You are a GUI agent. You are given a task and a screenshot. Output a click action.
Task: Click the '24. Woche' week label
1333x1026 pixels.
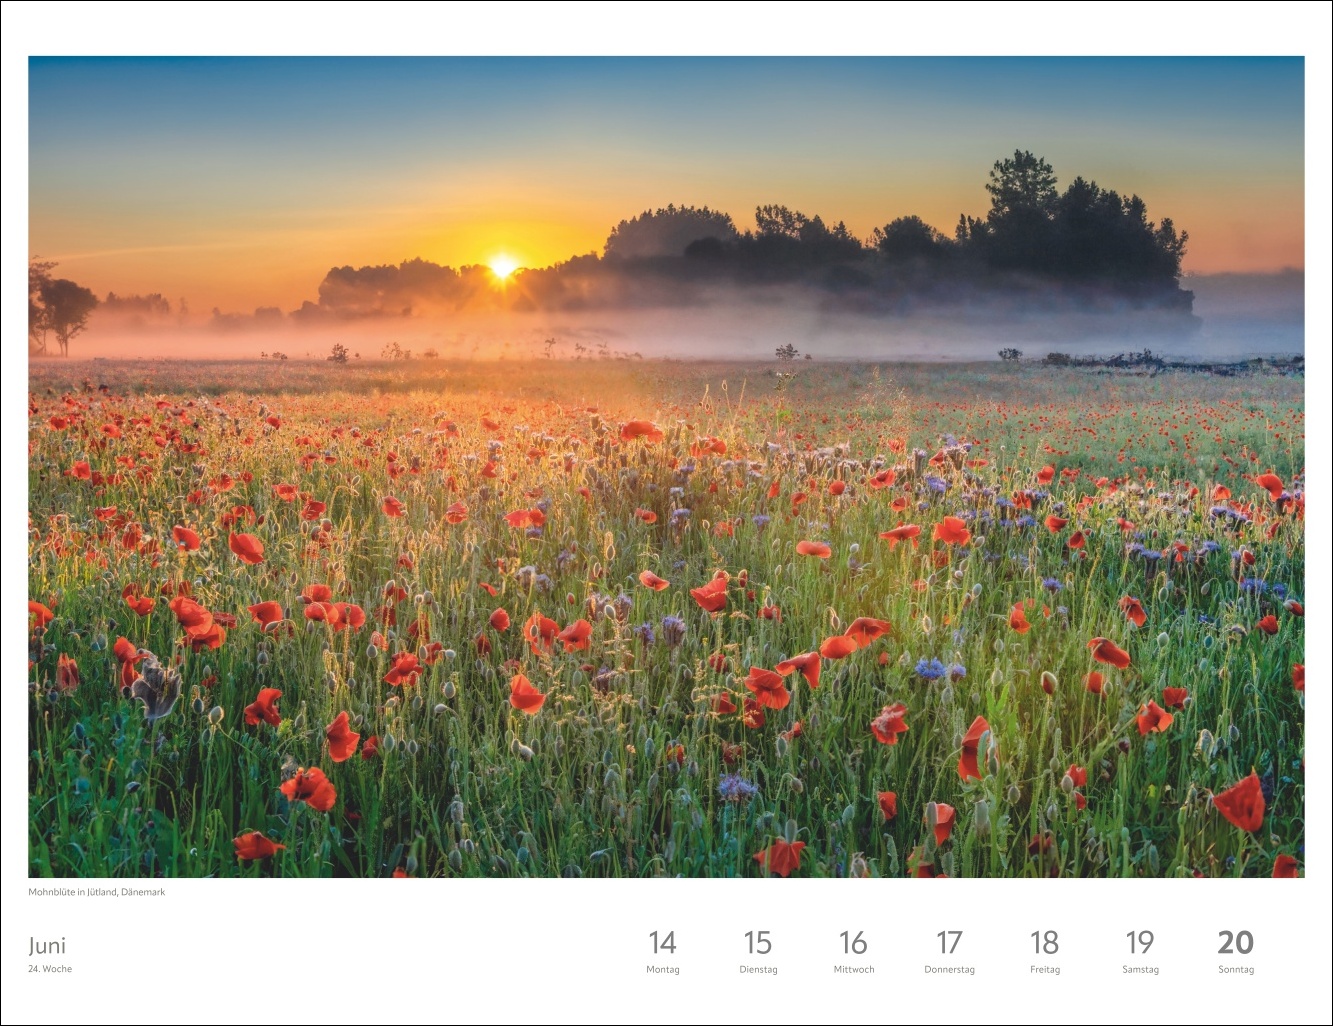[50, 969]
